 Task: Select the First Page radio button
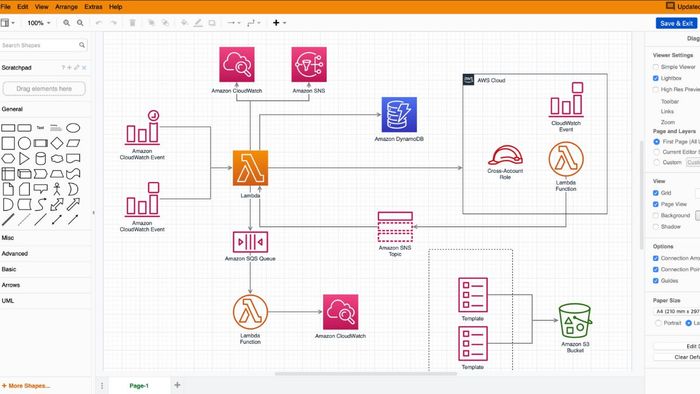[656, 141]
